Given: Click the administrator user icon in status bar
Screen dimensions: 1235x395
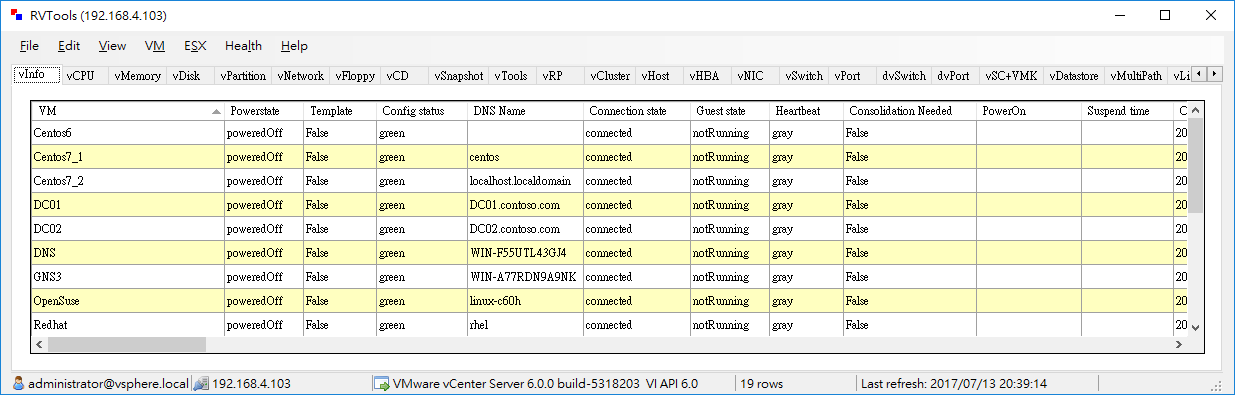Looking at the screenshot, I should coord(19,383).
